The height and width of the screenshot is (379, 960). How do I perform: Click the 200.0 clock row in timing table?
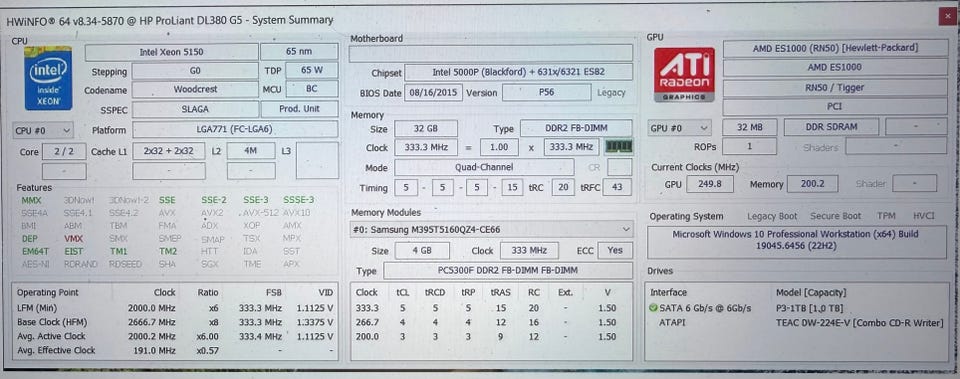[x=490, y=336]
